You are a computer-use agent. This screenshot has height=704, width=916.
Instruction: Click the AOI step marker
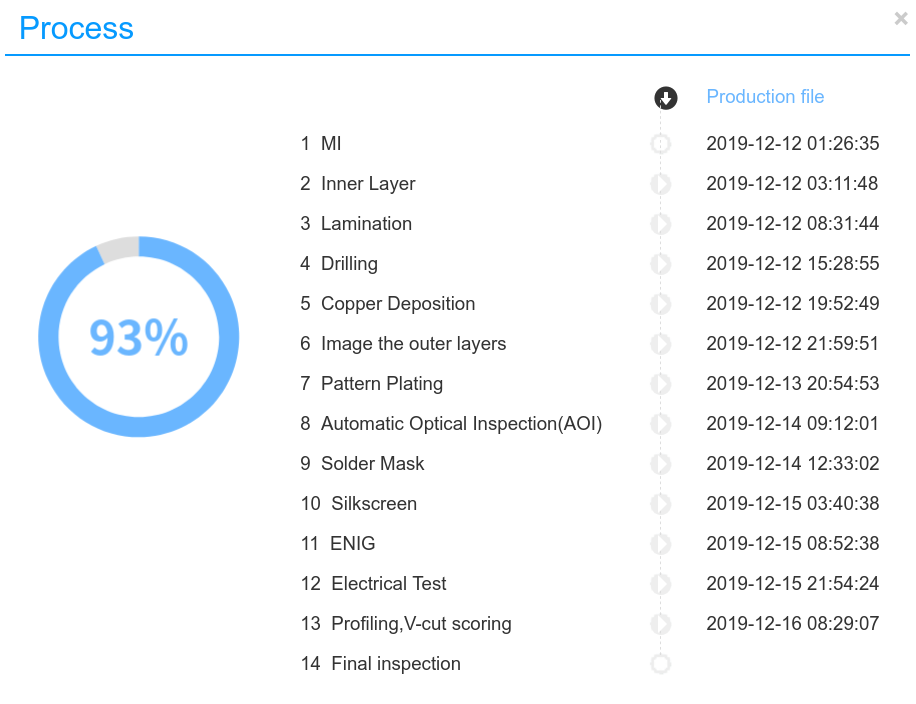(661, 424)
